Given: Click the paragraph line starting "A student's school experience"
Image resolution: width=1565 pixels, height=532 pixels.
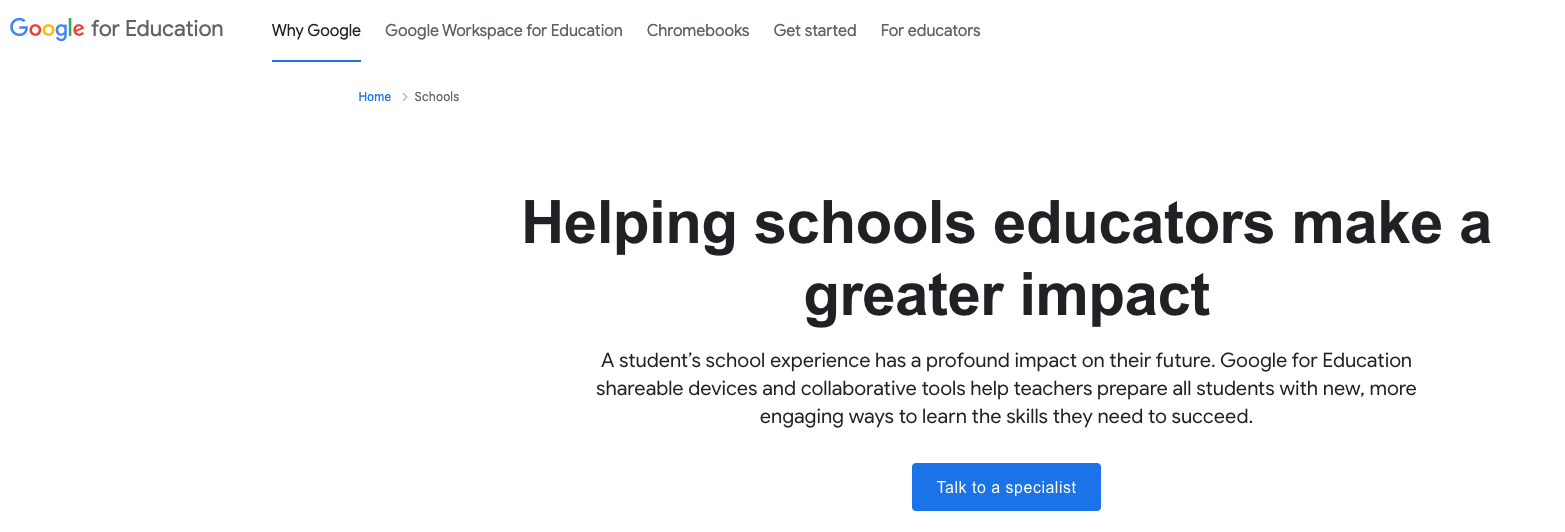Looking at the screenshot, I should click(1006, 360).
